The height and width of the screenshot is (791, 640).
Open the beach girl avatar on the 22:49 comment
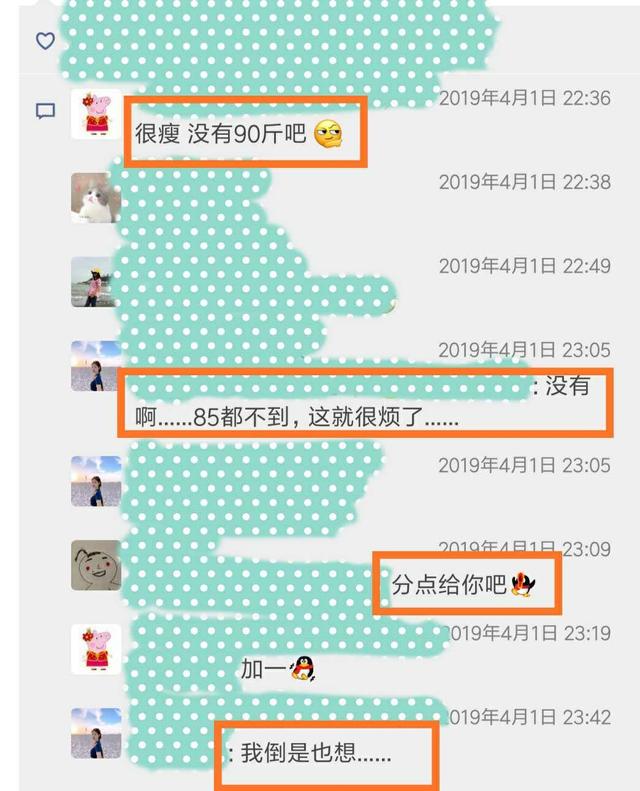tap(96, 281)
